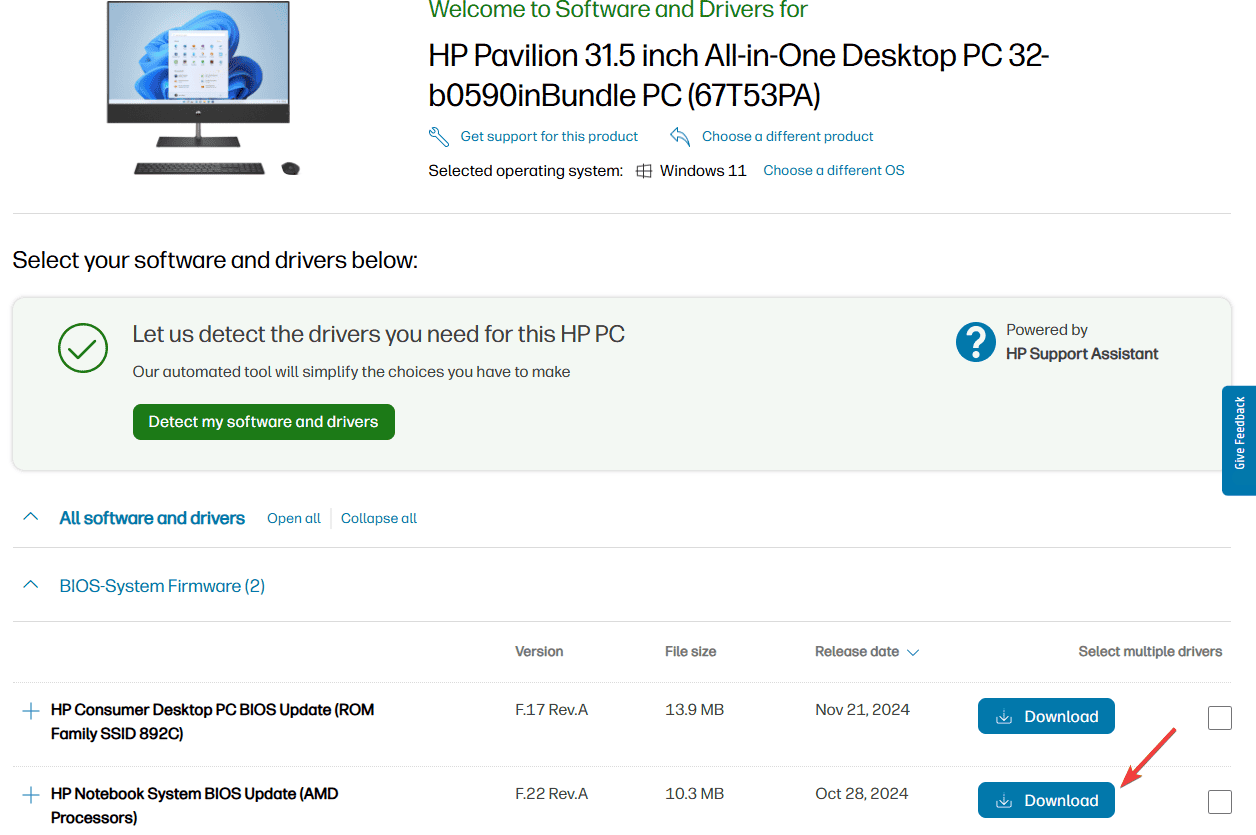Screen dimensions: 1256x835
Task: Click the 13.9 MB file size value
Action: click(x=694, y=710)
